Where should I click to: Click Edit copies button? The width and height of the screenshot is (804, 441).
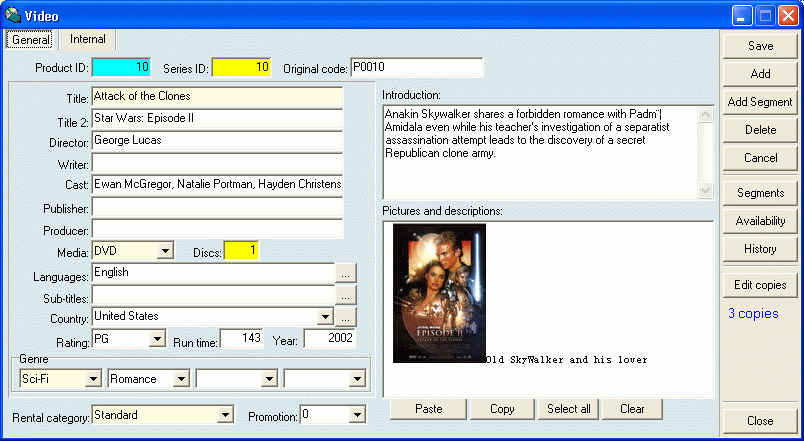click(760, 285)
